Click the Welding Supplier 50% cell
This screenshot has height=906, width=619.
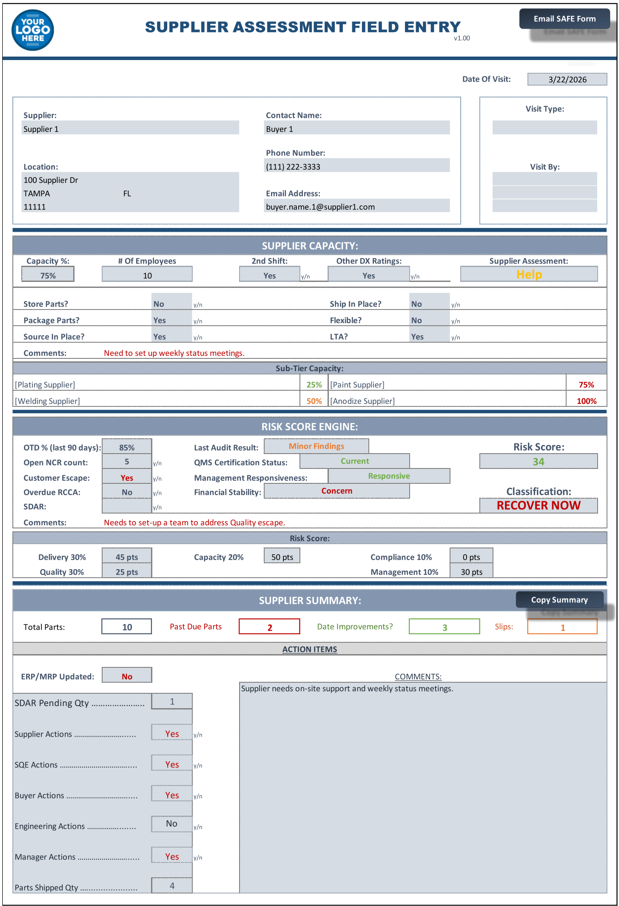(314, 400)
